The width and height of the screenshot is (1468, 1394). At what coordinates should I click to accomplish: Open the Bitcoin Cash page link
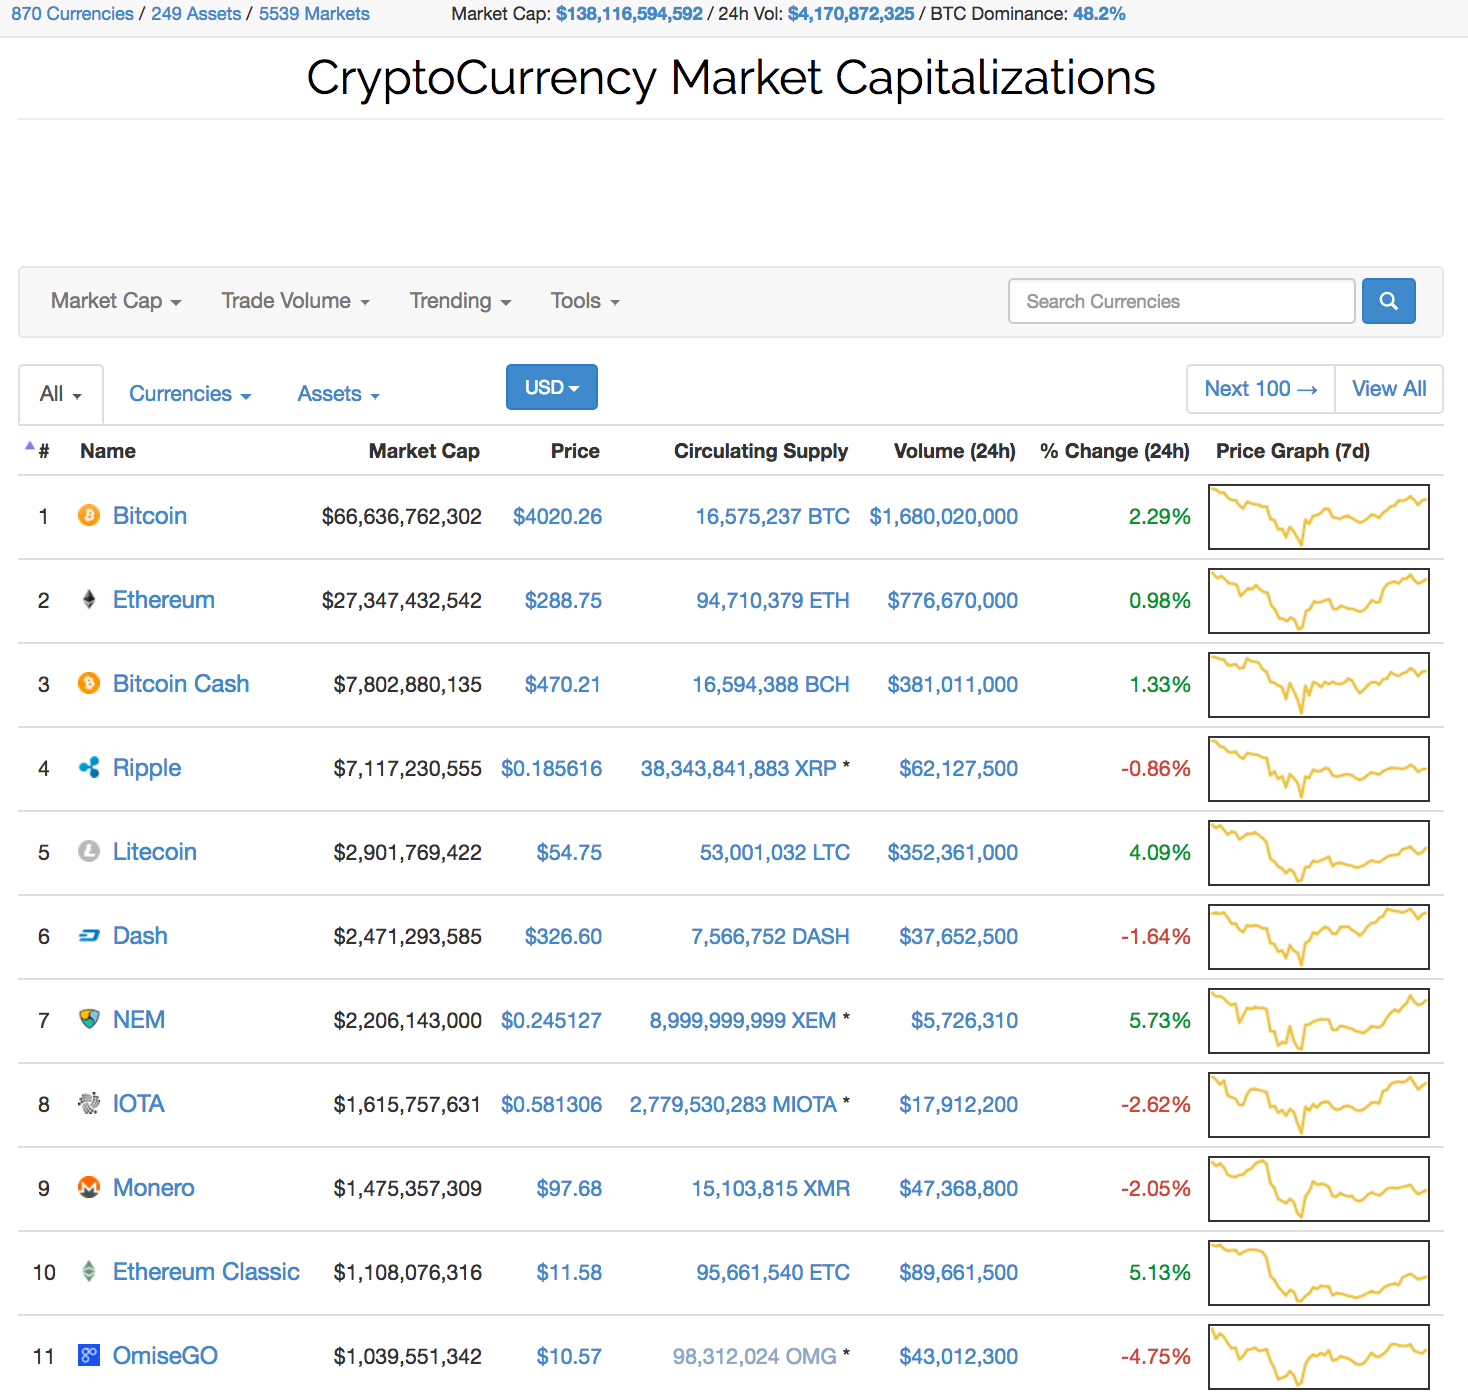pyautogui.click(x=181, y=684)
